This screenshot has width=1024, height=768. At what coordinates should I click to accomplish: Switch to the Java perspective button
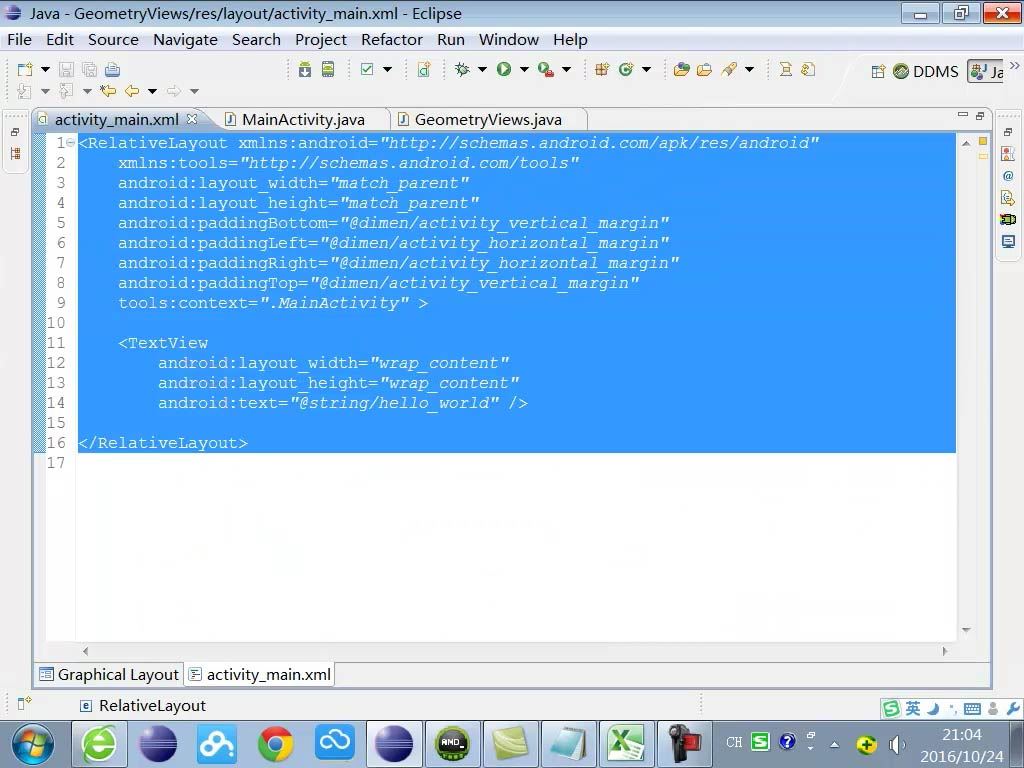(x=987, y=71)
